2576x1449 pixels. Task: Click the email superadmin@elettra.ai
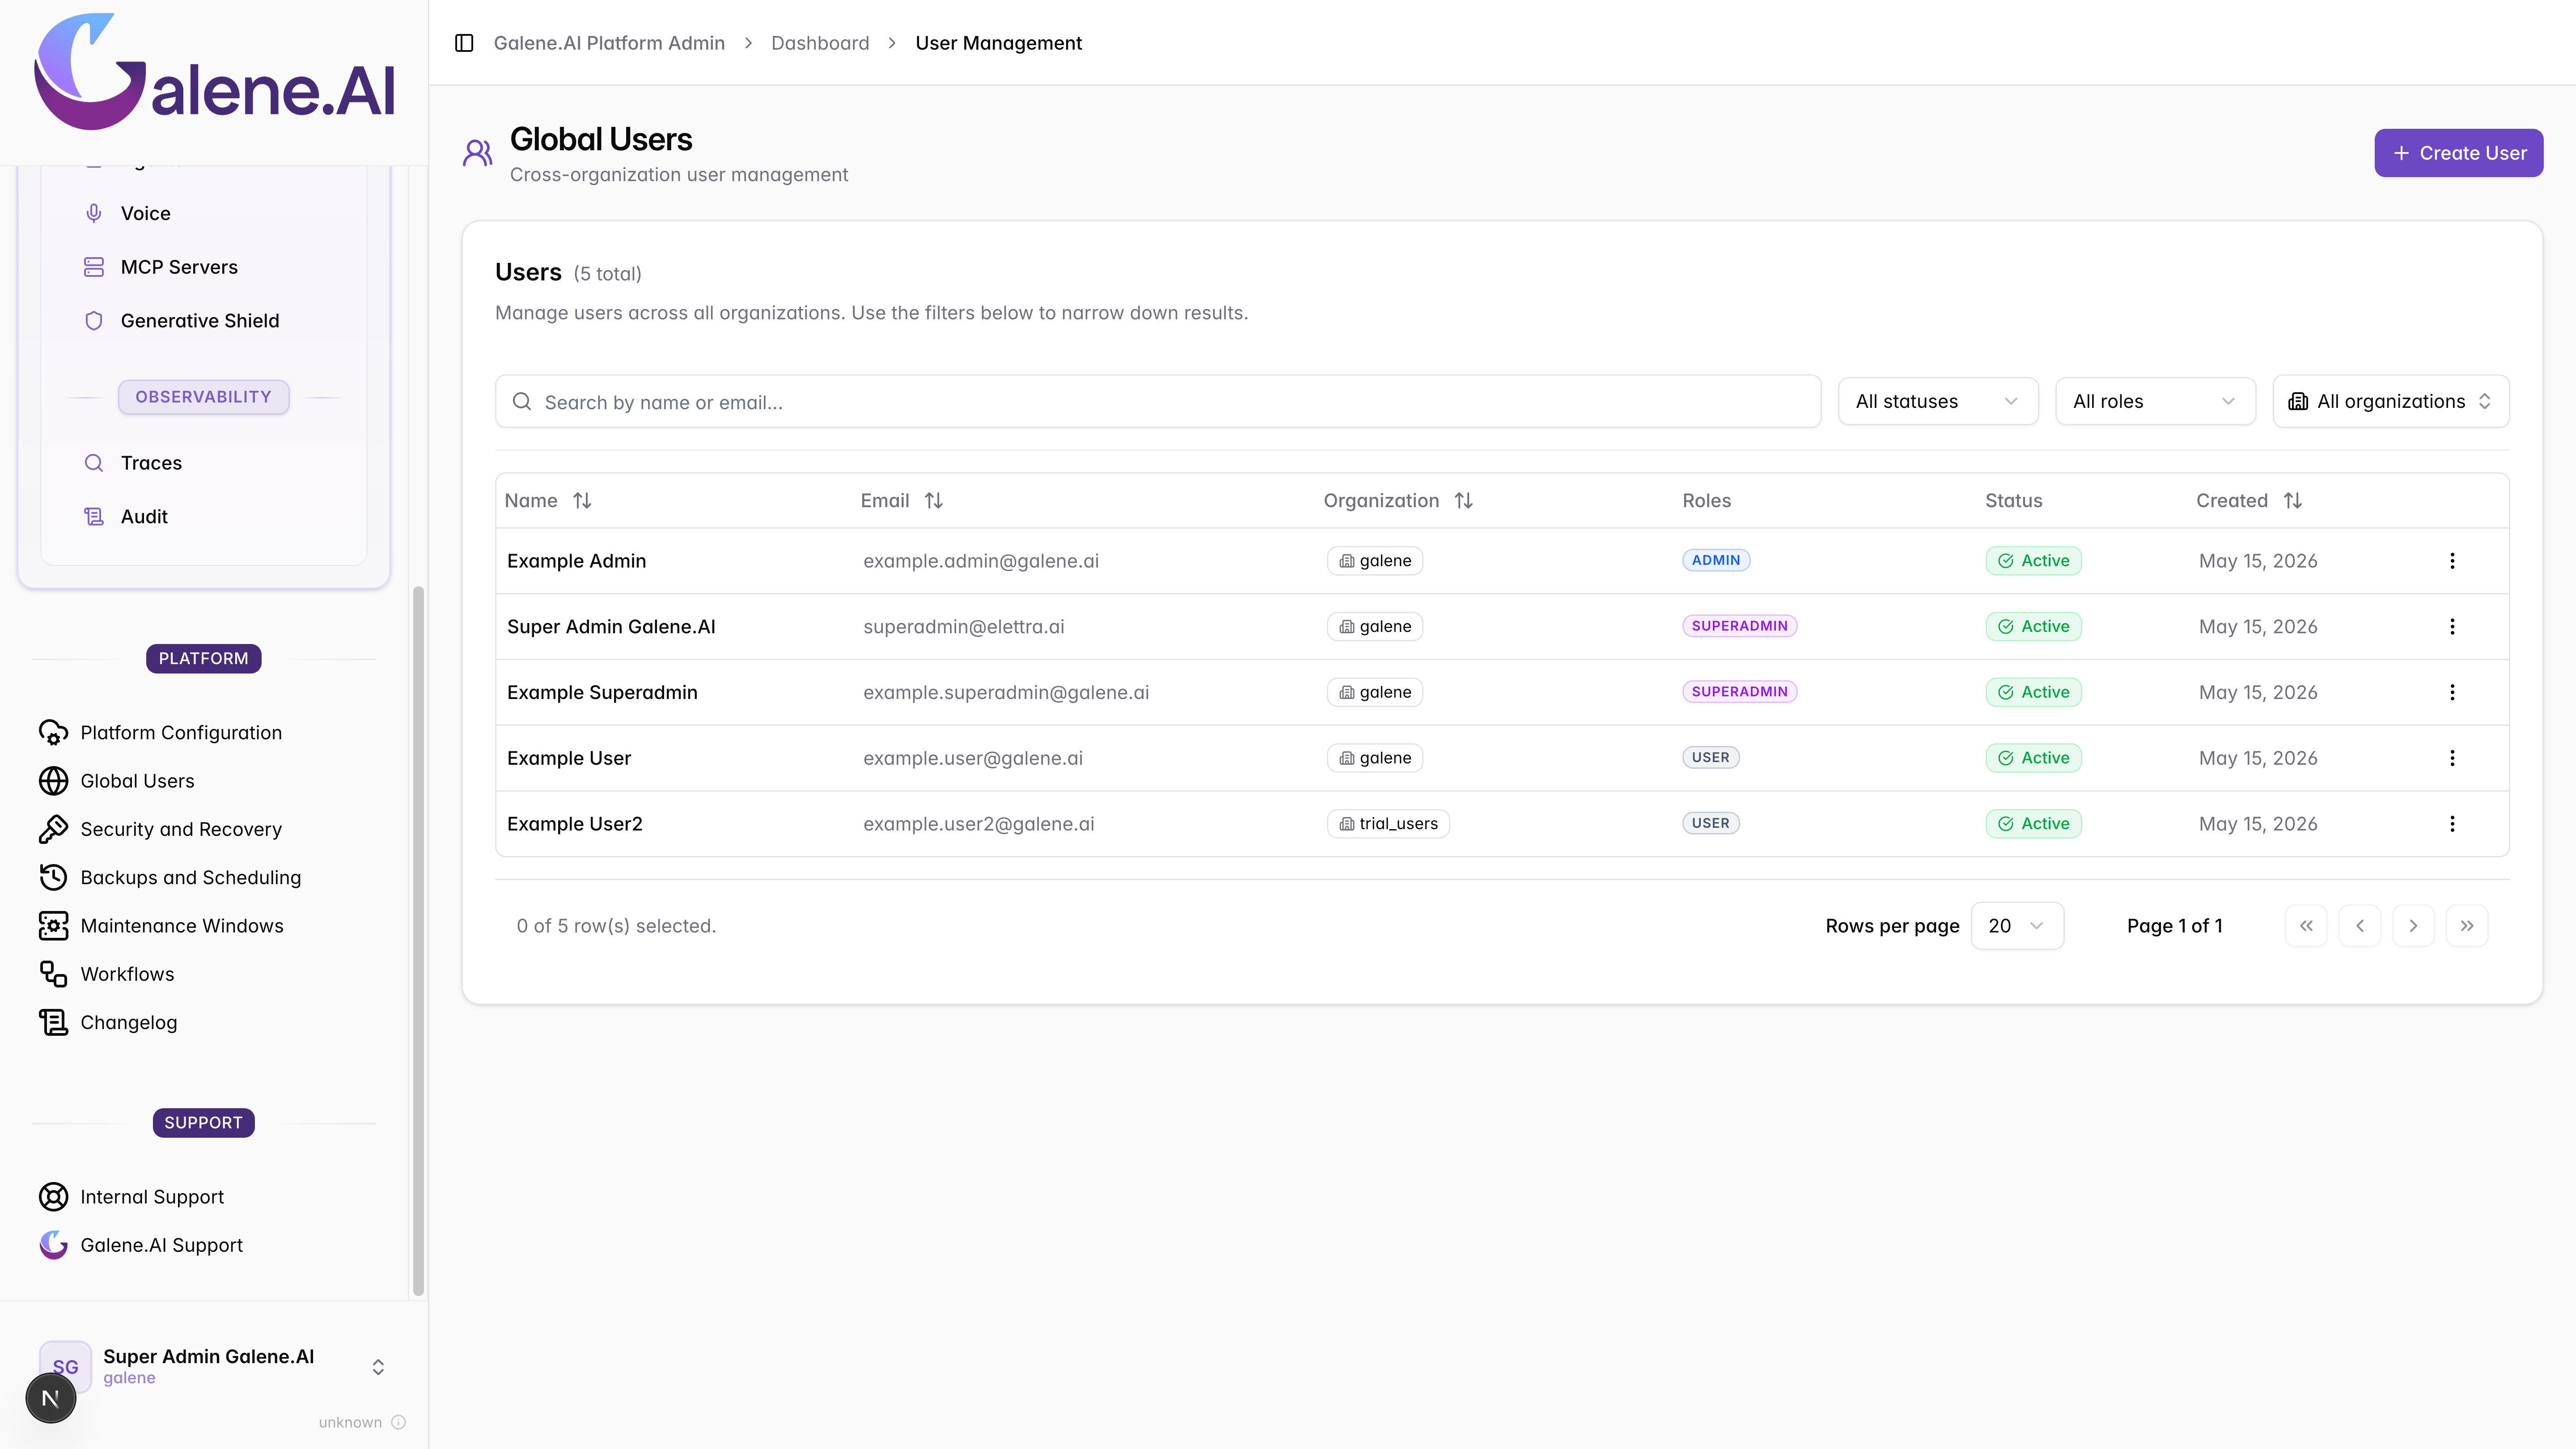964,627
